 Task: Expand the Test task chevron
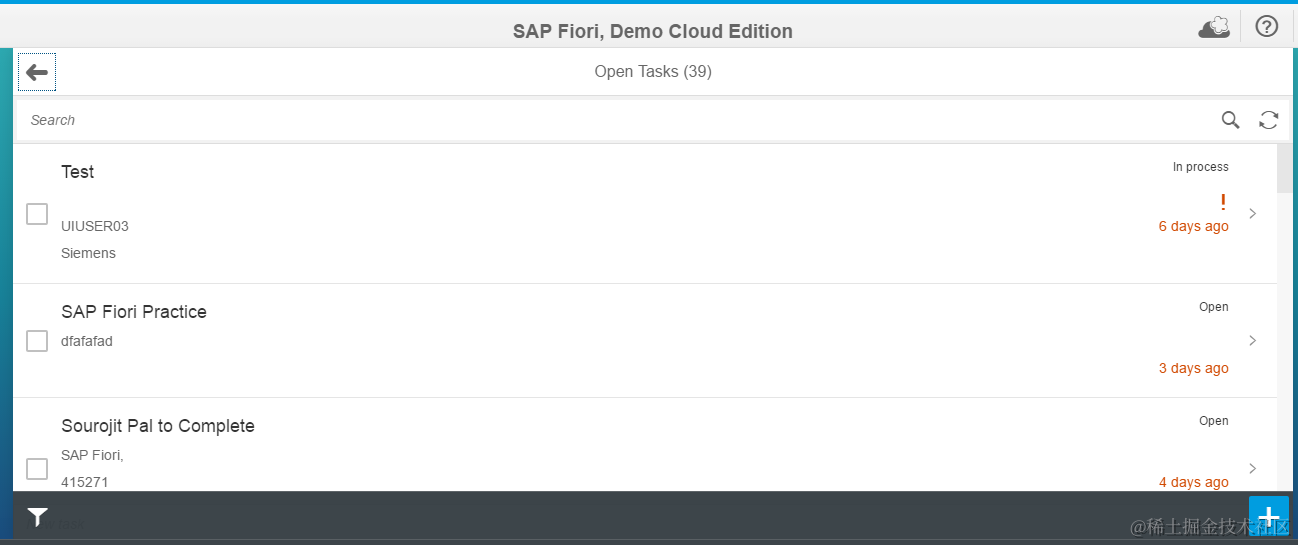pos(1252,214)
